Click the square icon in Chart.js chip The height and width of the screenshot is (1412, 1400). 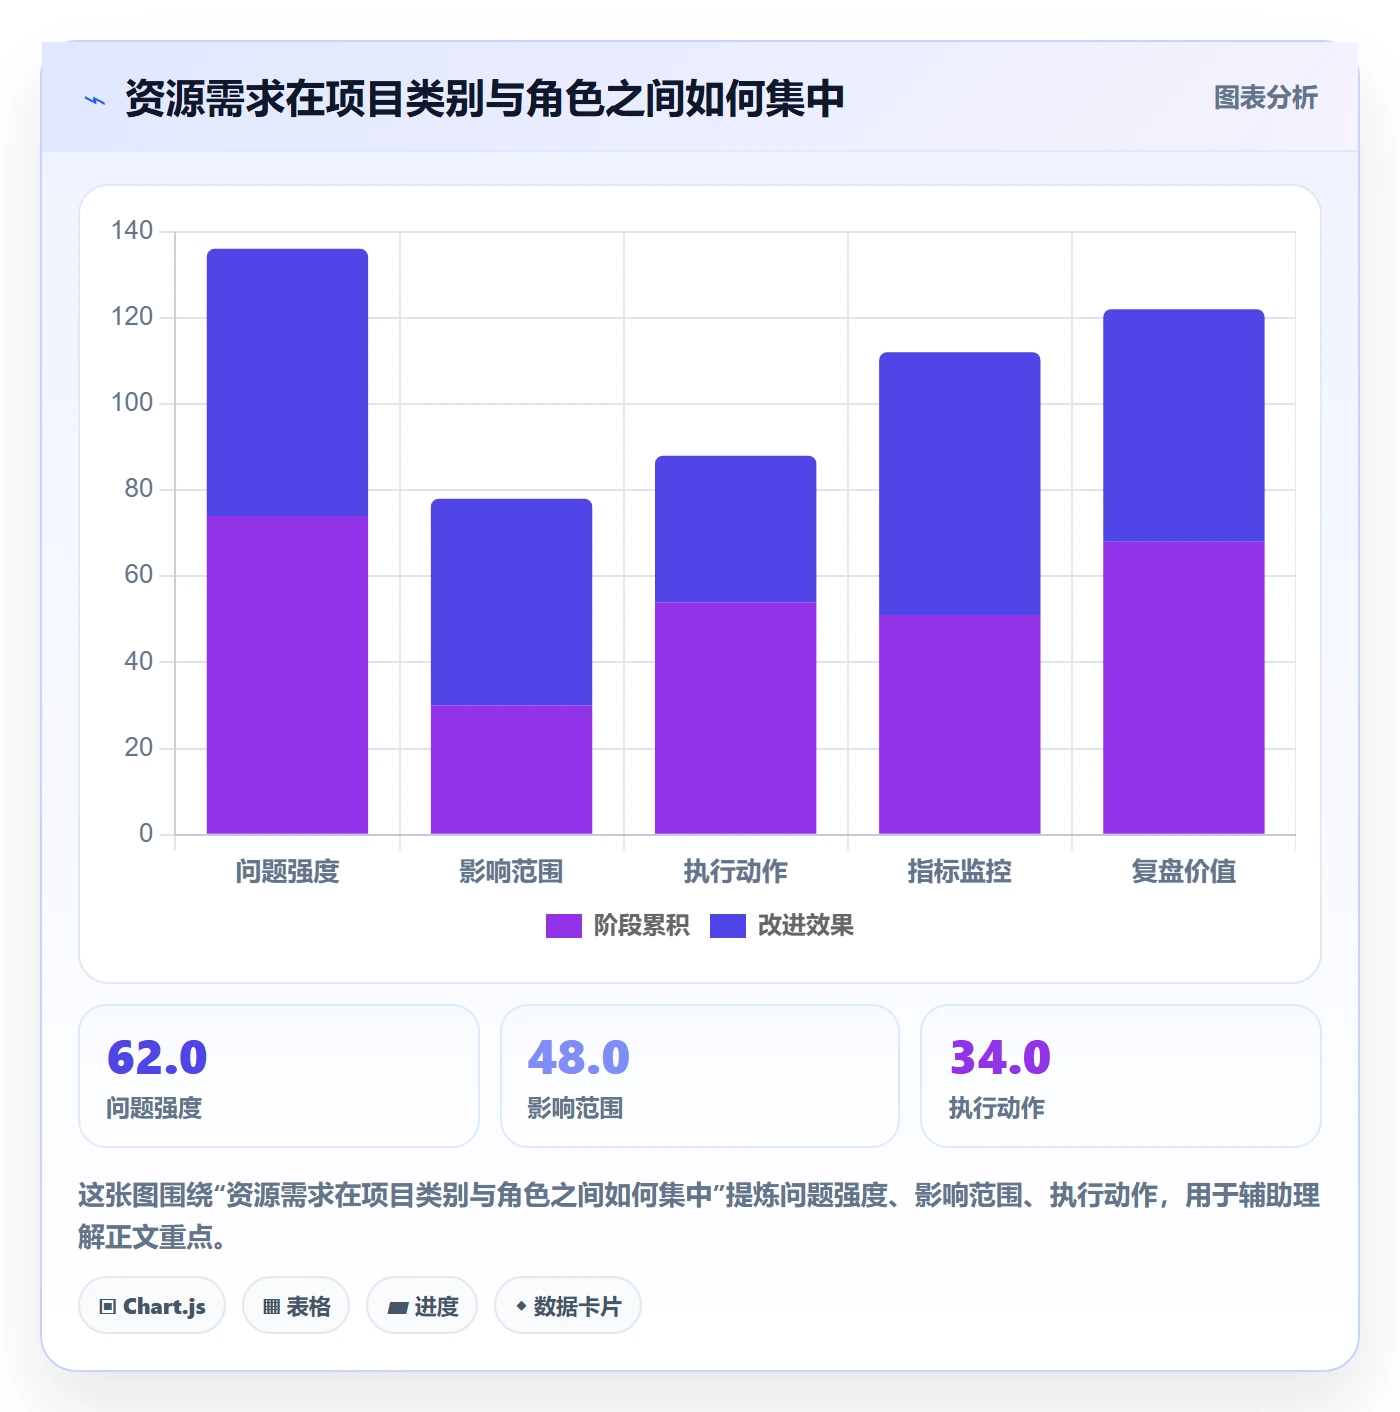coord(108,1307)
